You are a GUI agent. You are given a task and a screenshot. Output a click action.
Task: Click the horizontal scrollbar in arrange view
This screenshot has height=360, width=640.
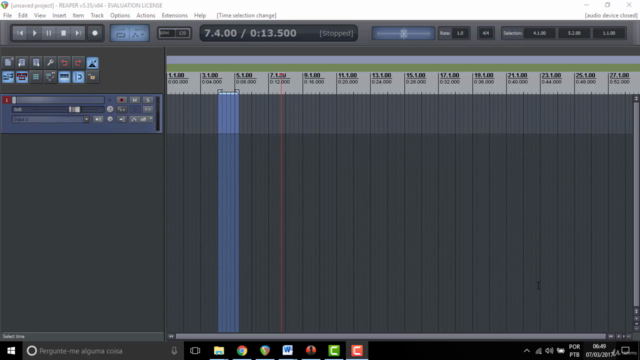click(391, 336)
